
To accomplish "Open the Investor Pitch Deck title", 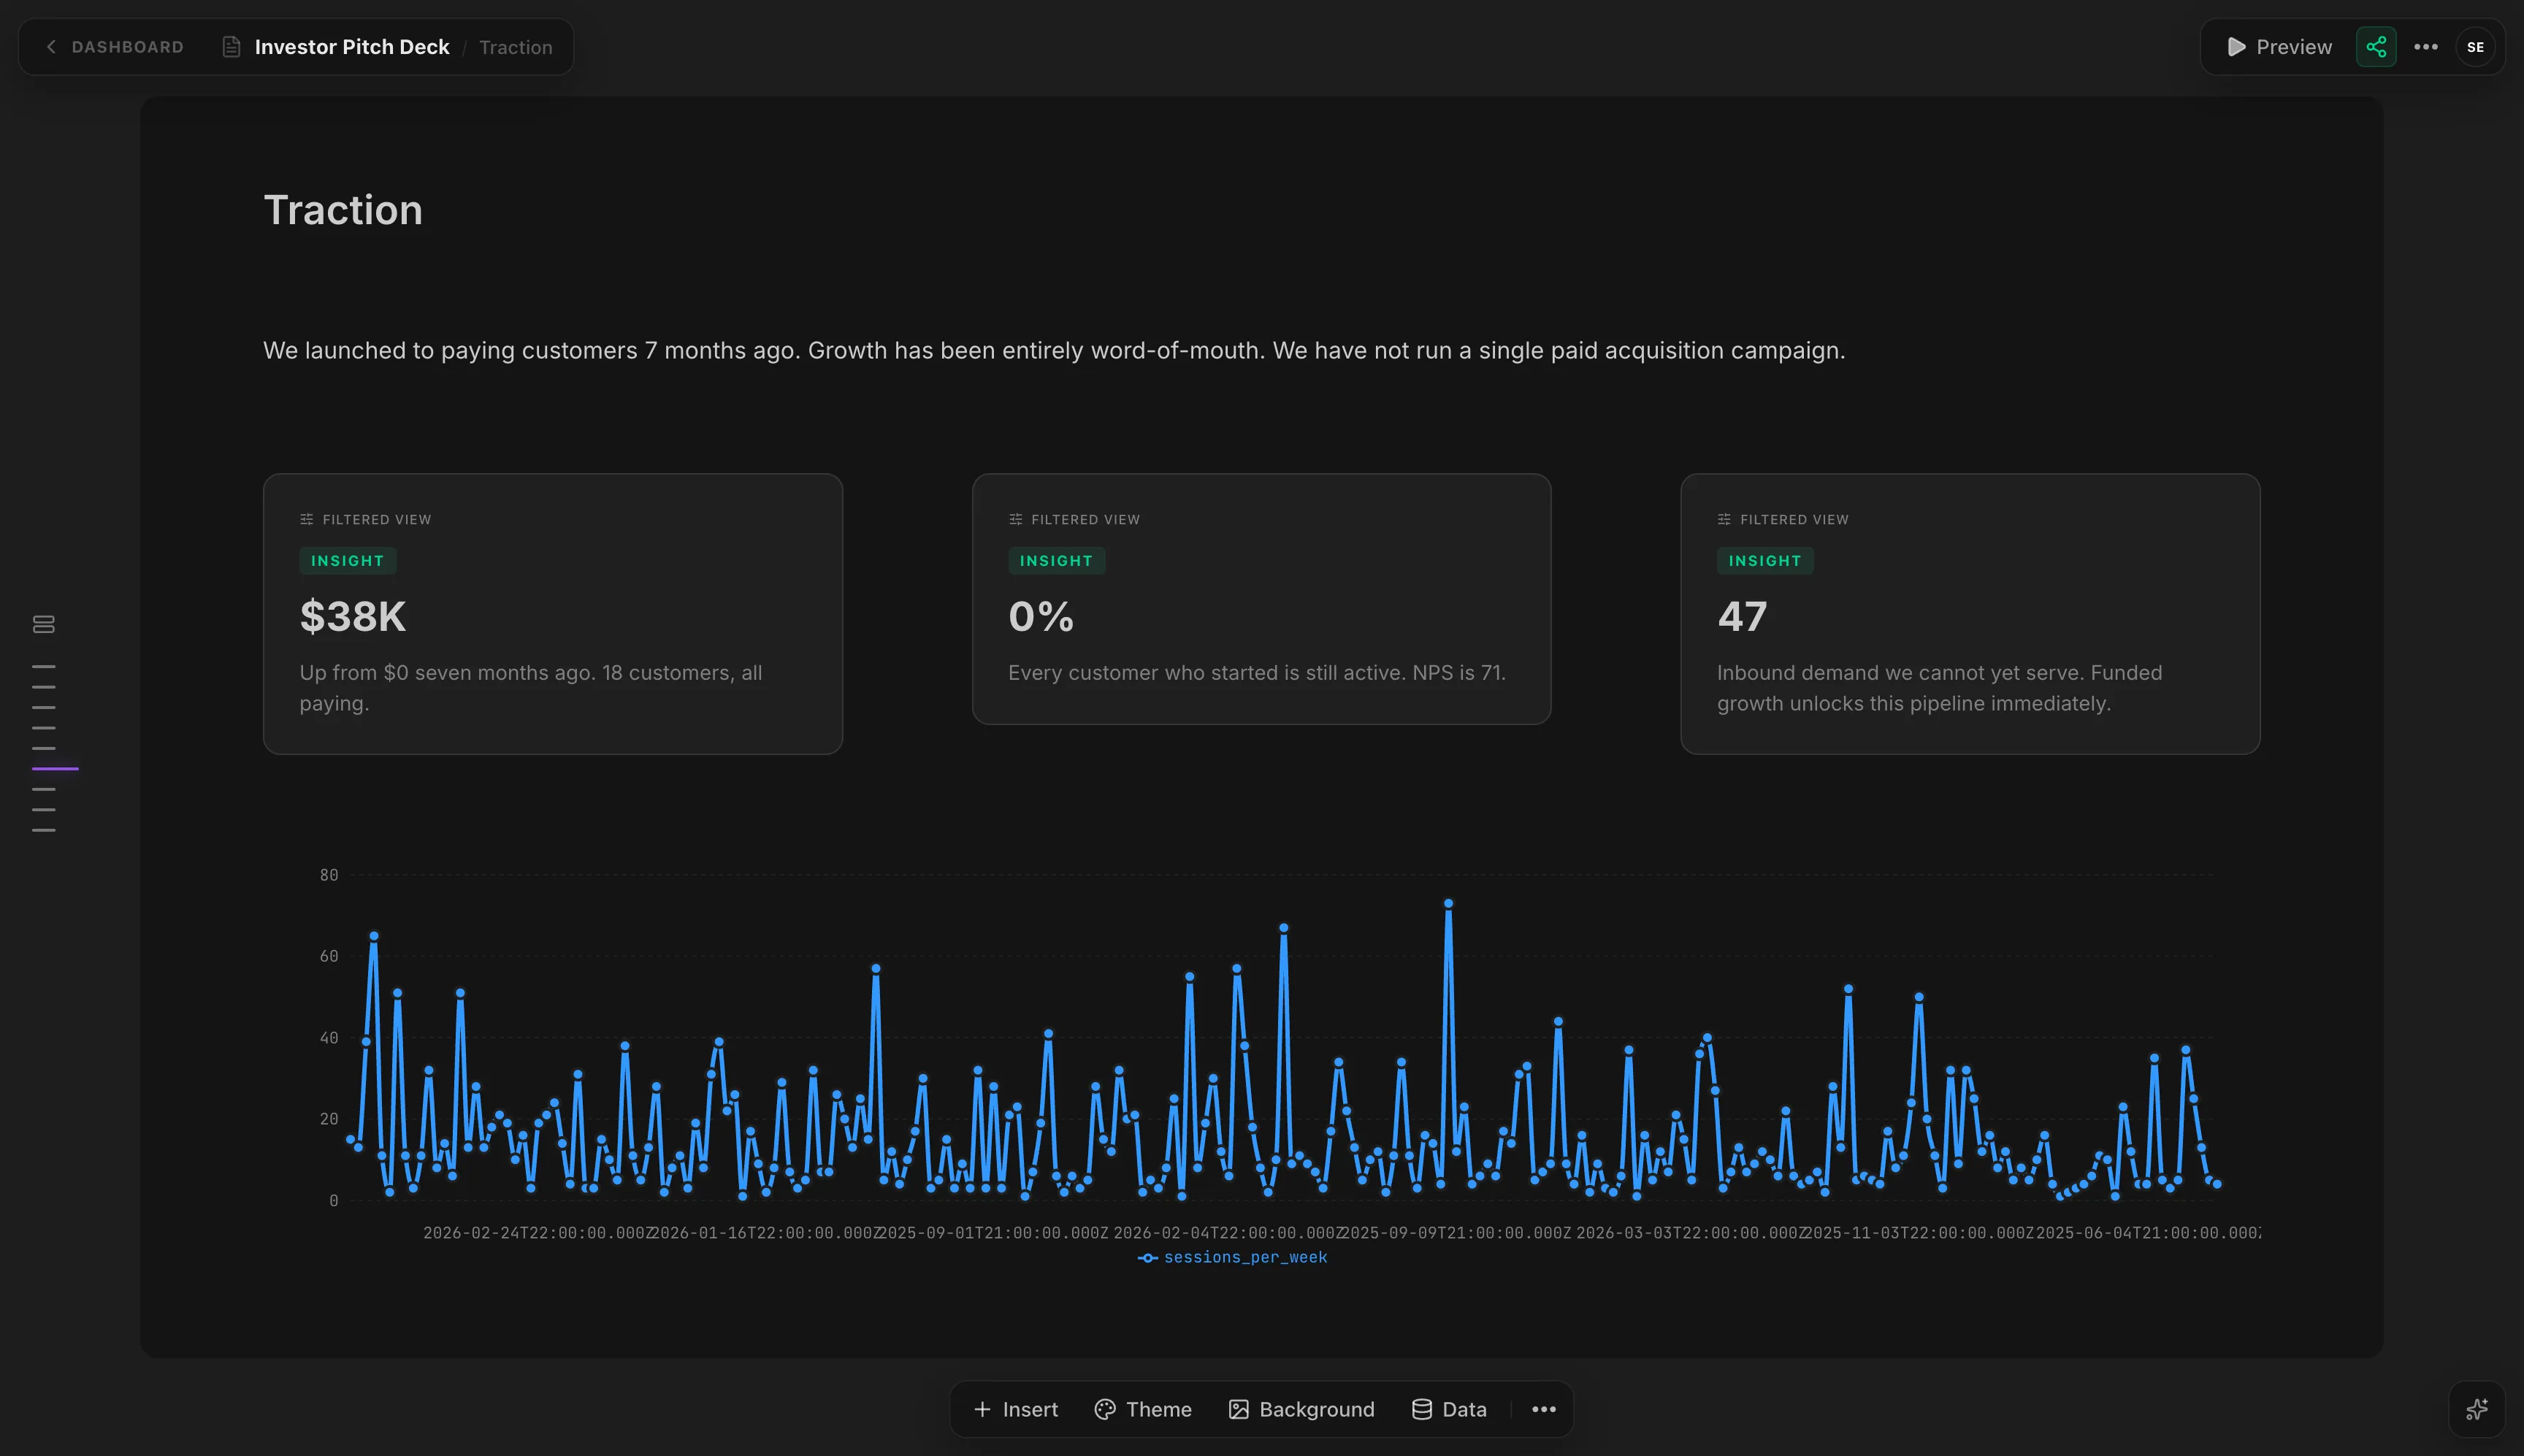I will (352, 47).
